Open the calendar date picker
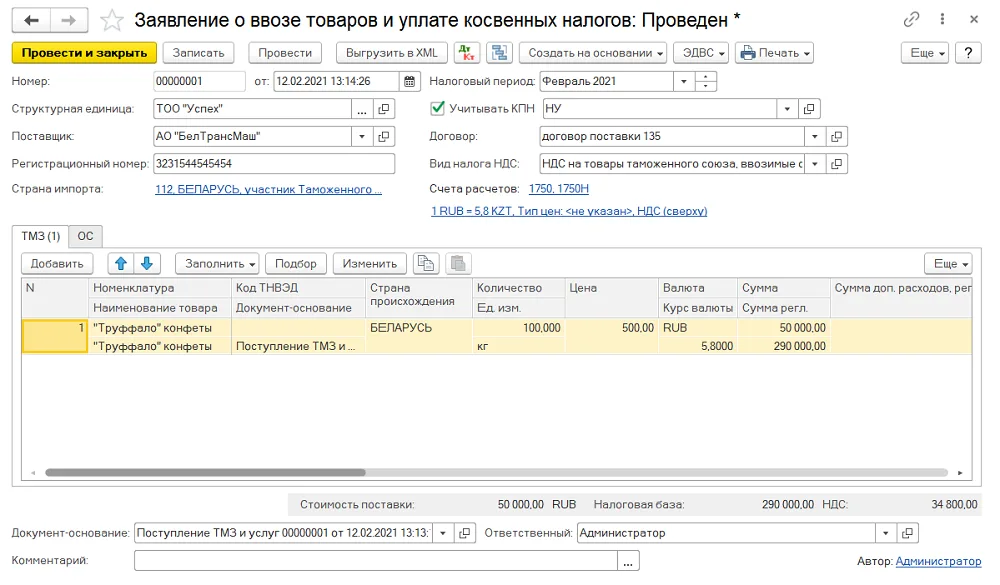This screenshot has height=585, width=1000. [409, 81]
